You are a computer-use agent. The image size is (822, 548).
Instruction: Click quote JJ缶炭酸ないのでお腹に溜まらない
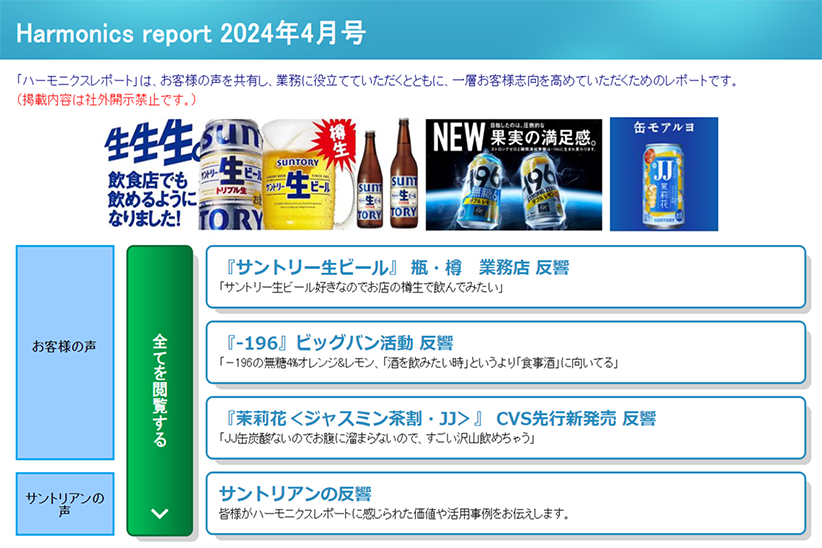pos(377,438)
